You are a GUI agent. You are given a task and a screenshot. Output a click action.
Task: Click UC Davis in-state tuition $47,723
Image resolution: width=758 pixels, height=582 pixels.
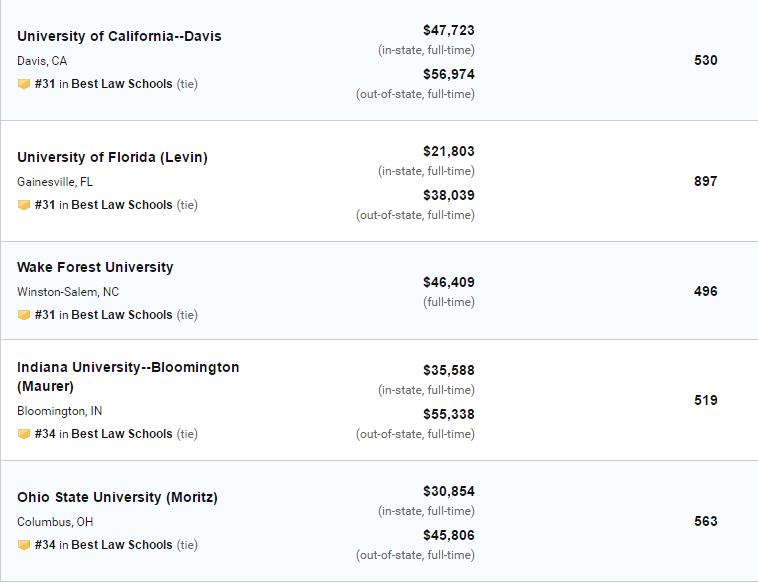point(448,30)
